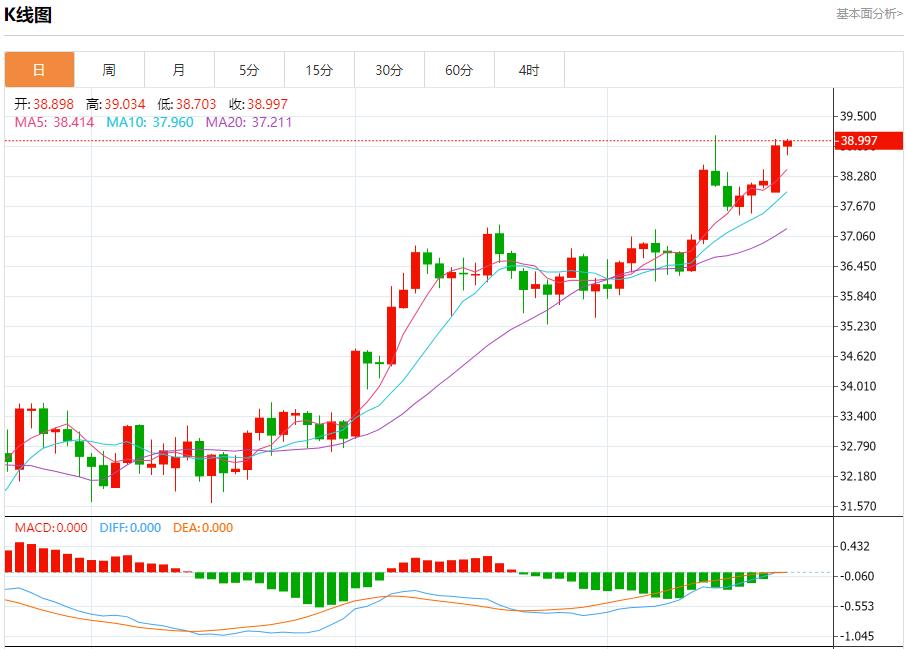Select the 4时 timeframe

[529, 70]
